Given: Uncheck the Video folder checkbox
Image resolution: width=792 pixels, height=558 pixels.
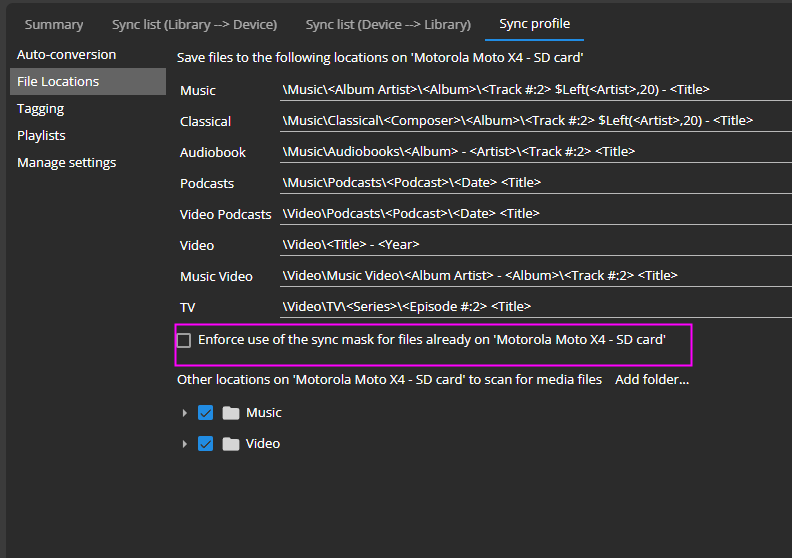Looking at the screenshot, I should point(206,444).
